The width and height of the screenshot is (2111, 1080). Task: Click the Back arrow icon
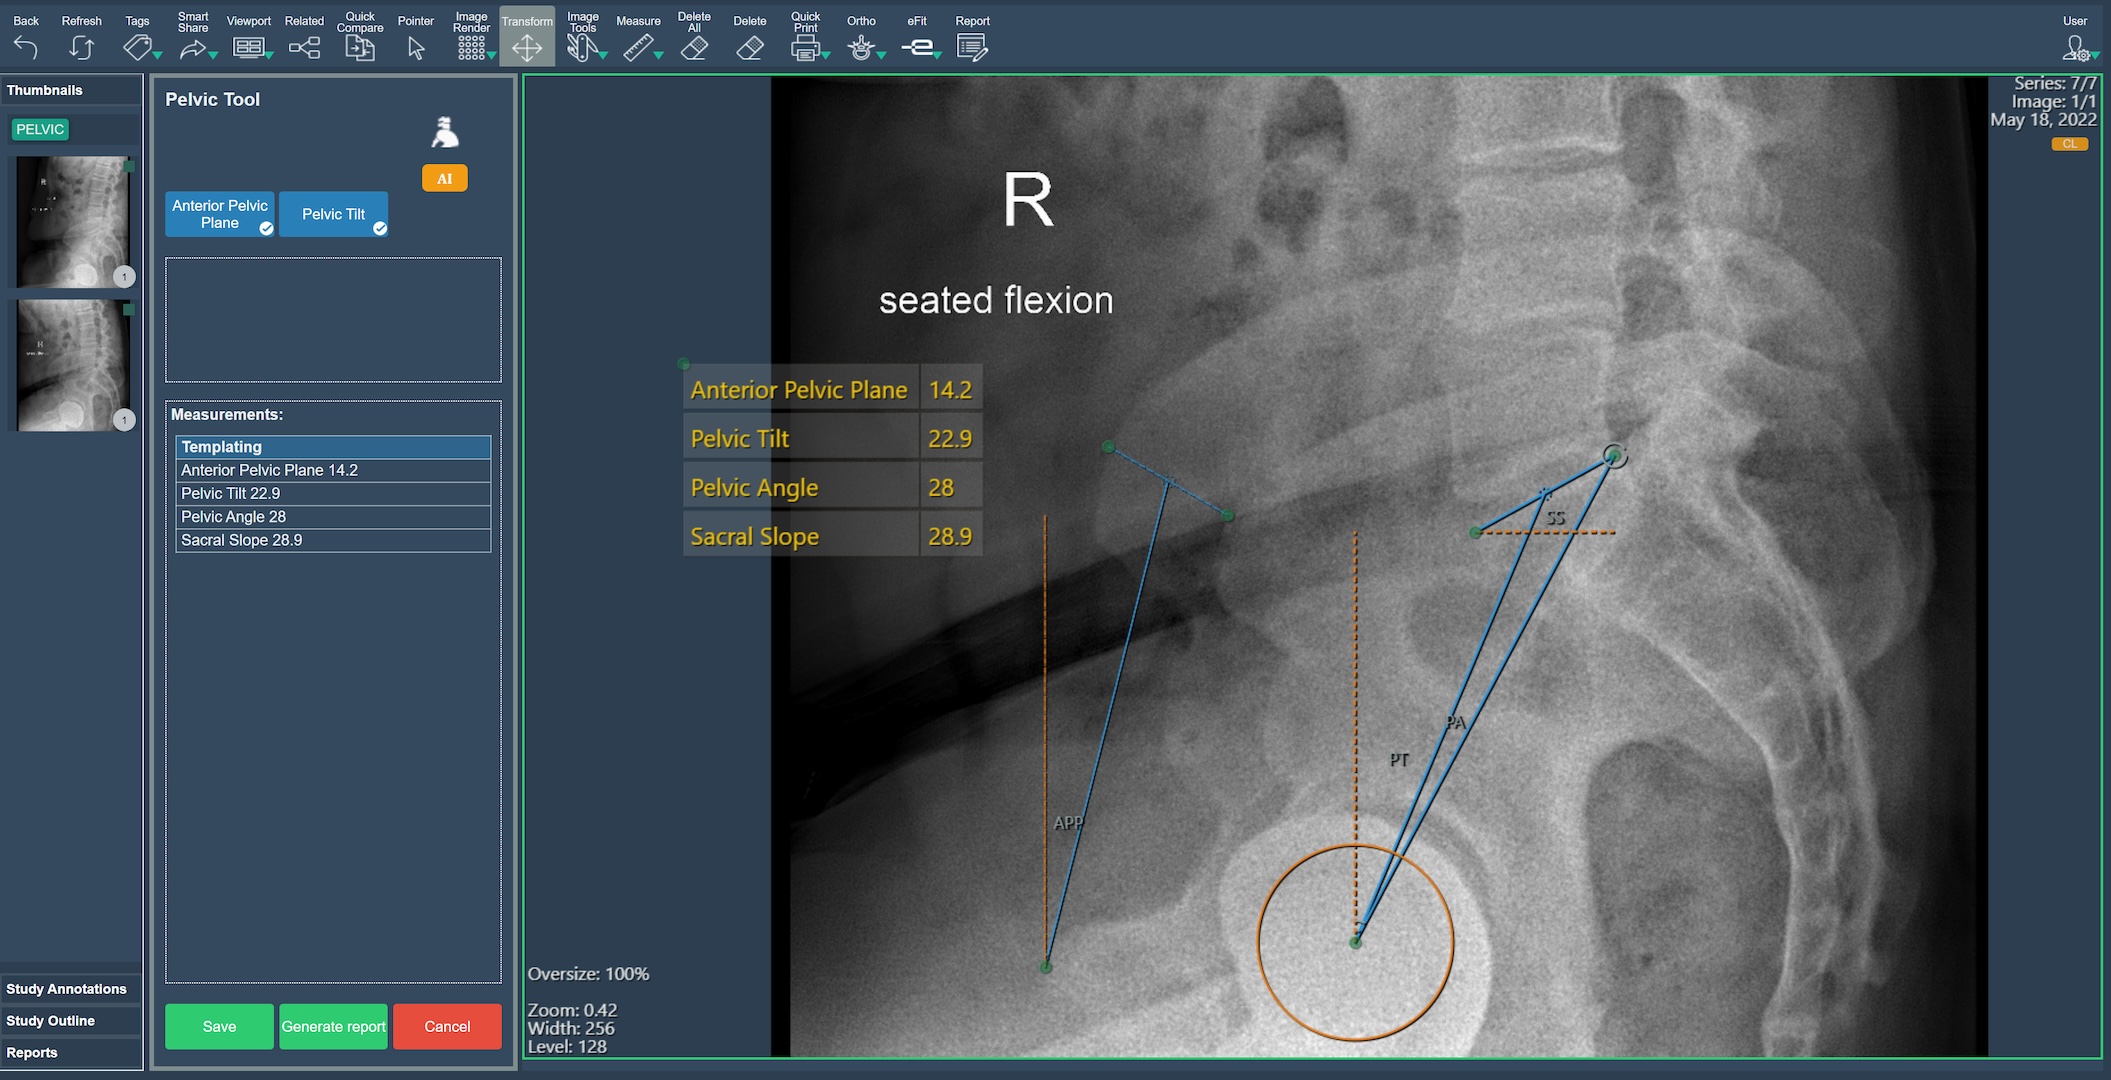pos(26,47)
